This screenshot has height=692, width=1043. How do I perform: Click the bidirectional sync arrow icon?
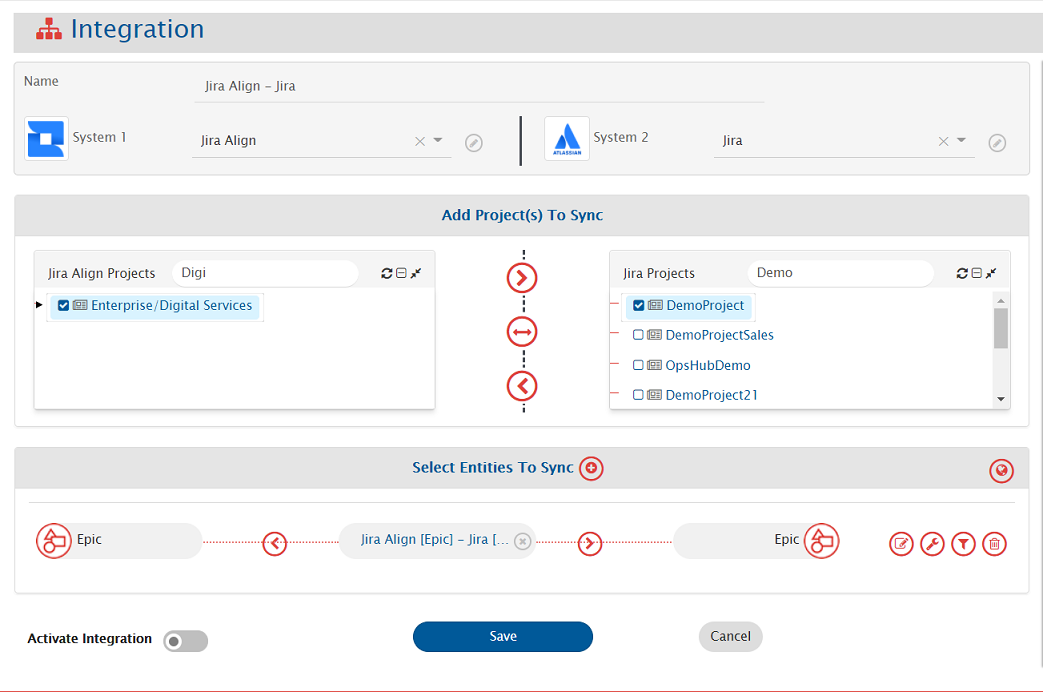click(522, 332)
